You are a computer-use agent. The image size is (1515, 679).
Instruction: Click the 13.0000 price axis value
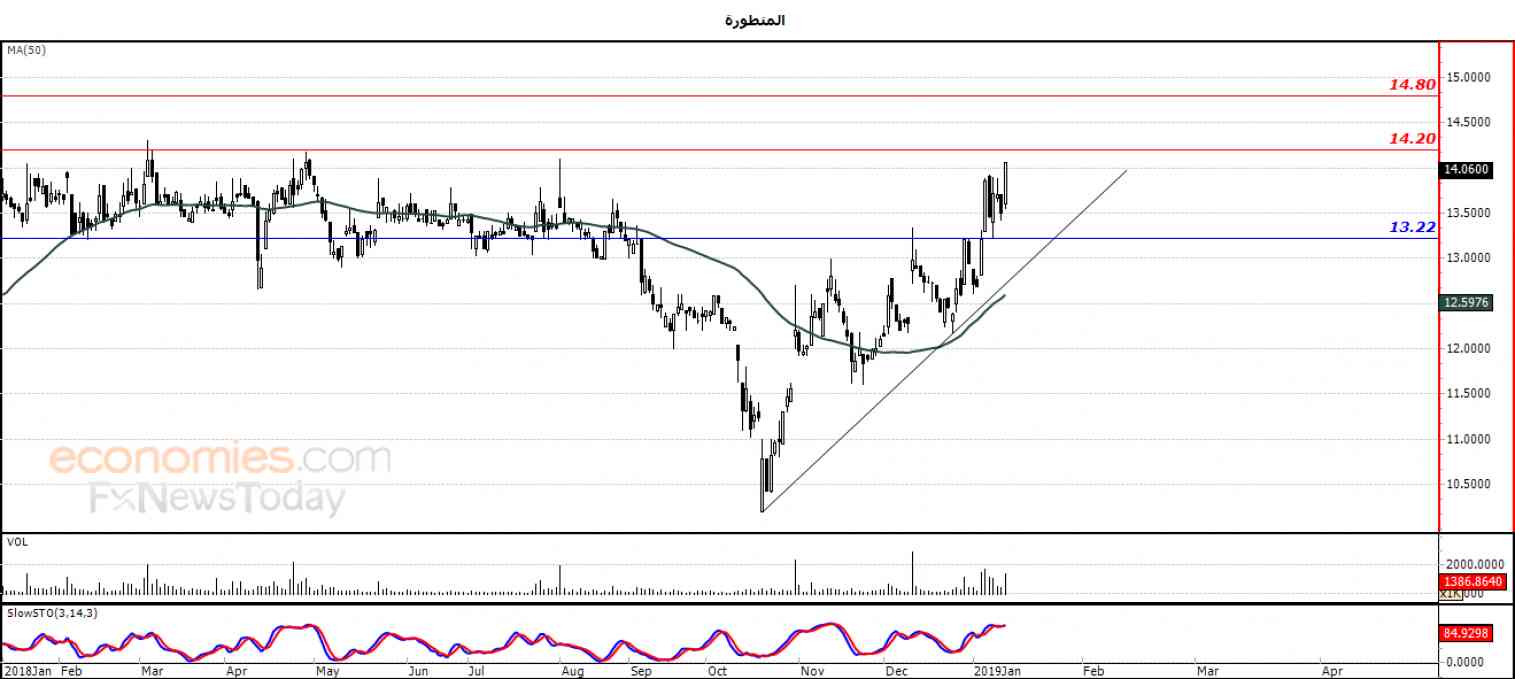[x=1469, y=258]
